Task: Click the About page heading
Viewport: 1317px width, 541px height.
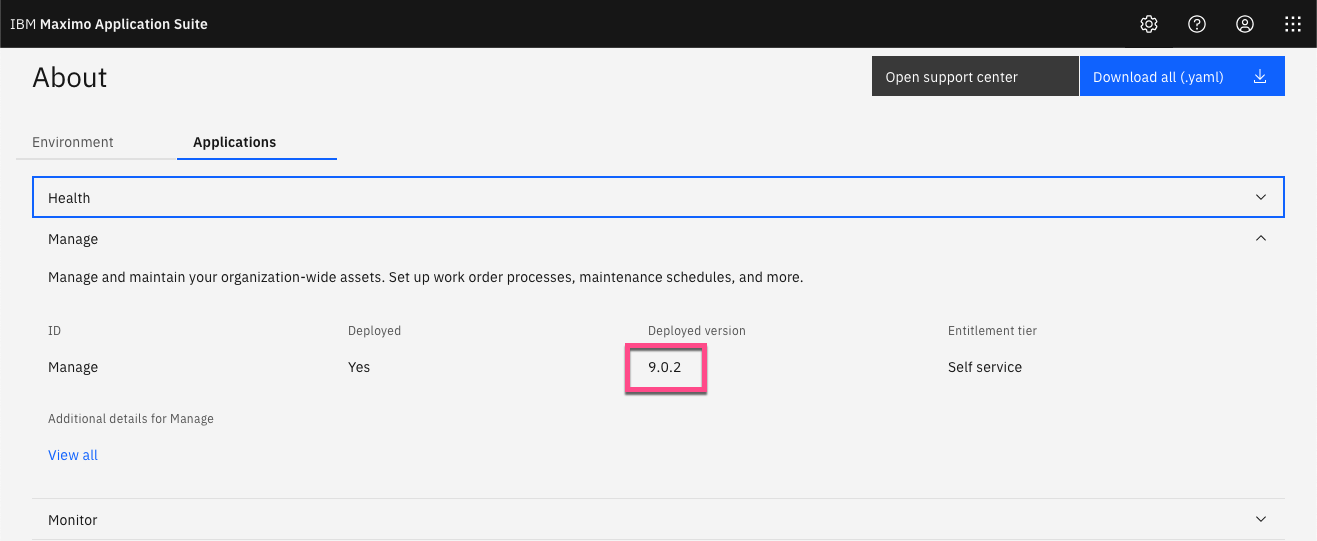Action: pos(70,78)
